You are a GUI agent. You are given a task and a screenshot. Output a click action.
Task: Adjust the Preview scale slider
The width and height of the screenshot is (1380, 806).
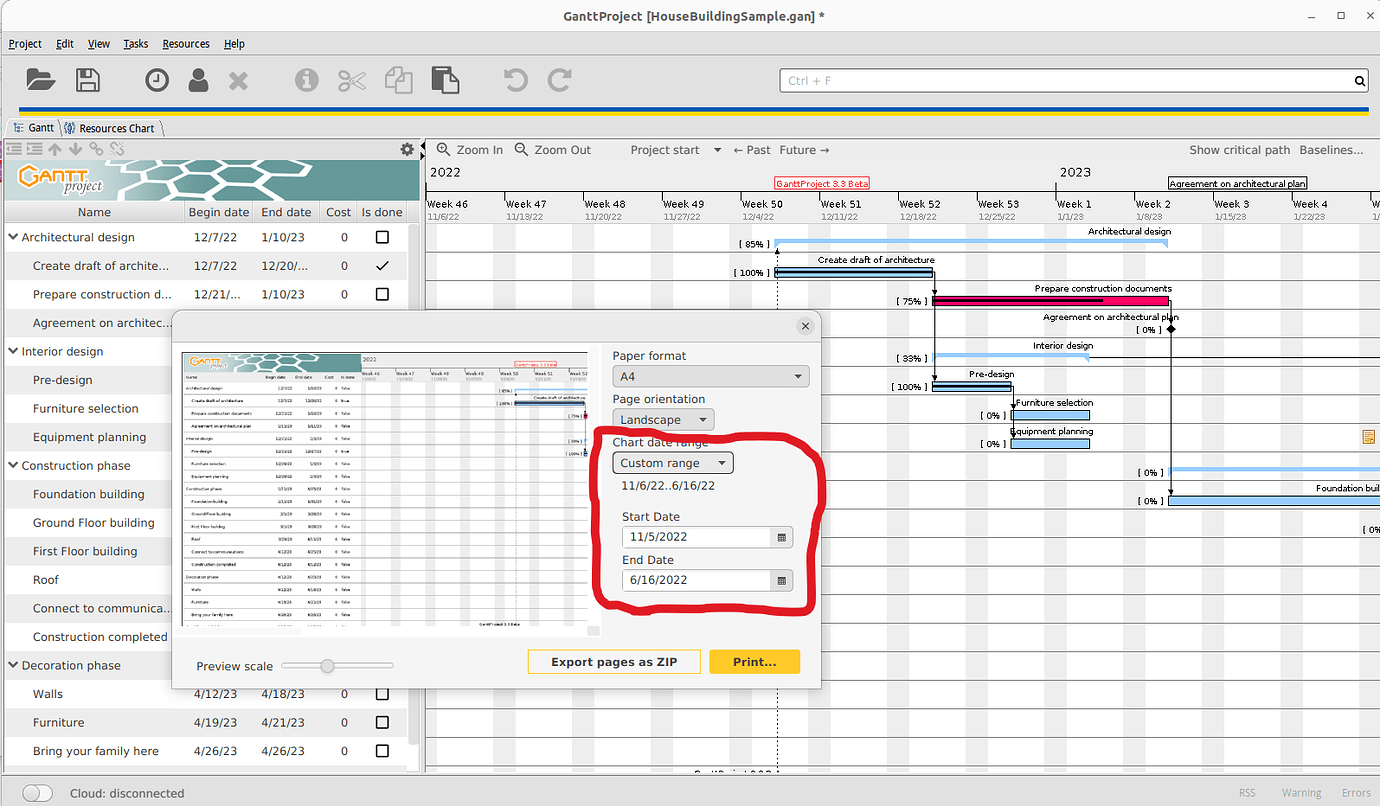tap(328, 665)
